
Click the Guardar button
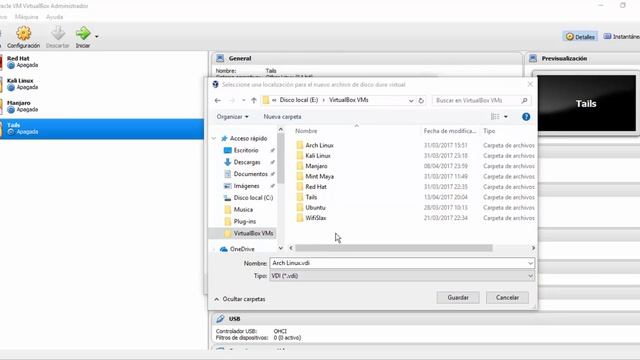pos(458,298)
